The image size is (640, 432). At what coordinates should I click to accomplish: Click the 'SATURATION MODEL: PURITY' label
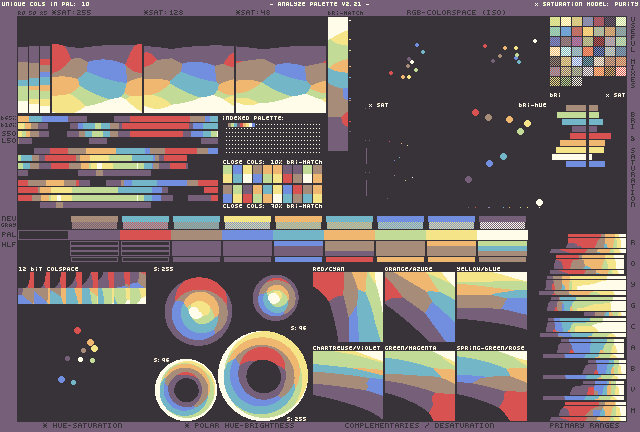point(590,4)
